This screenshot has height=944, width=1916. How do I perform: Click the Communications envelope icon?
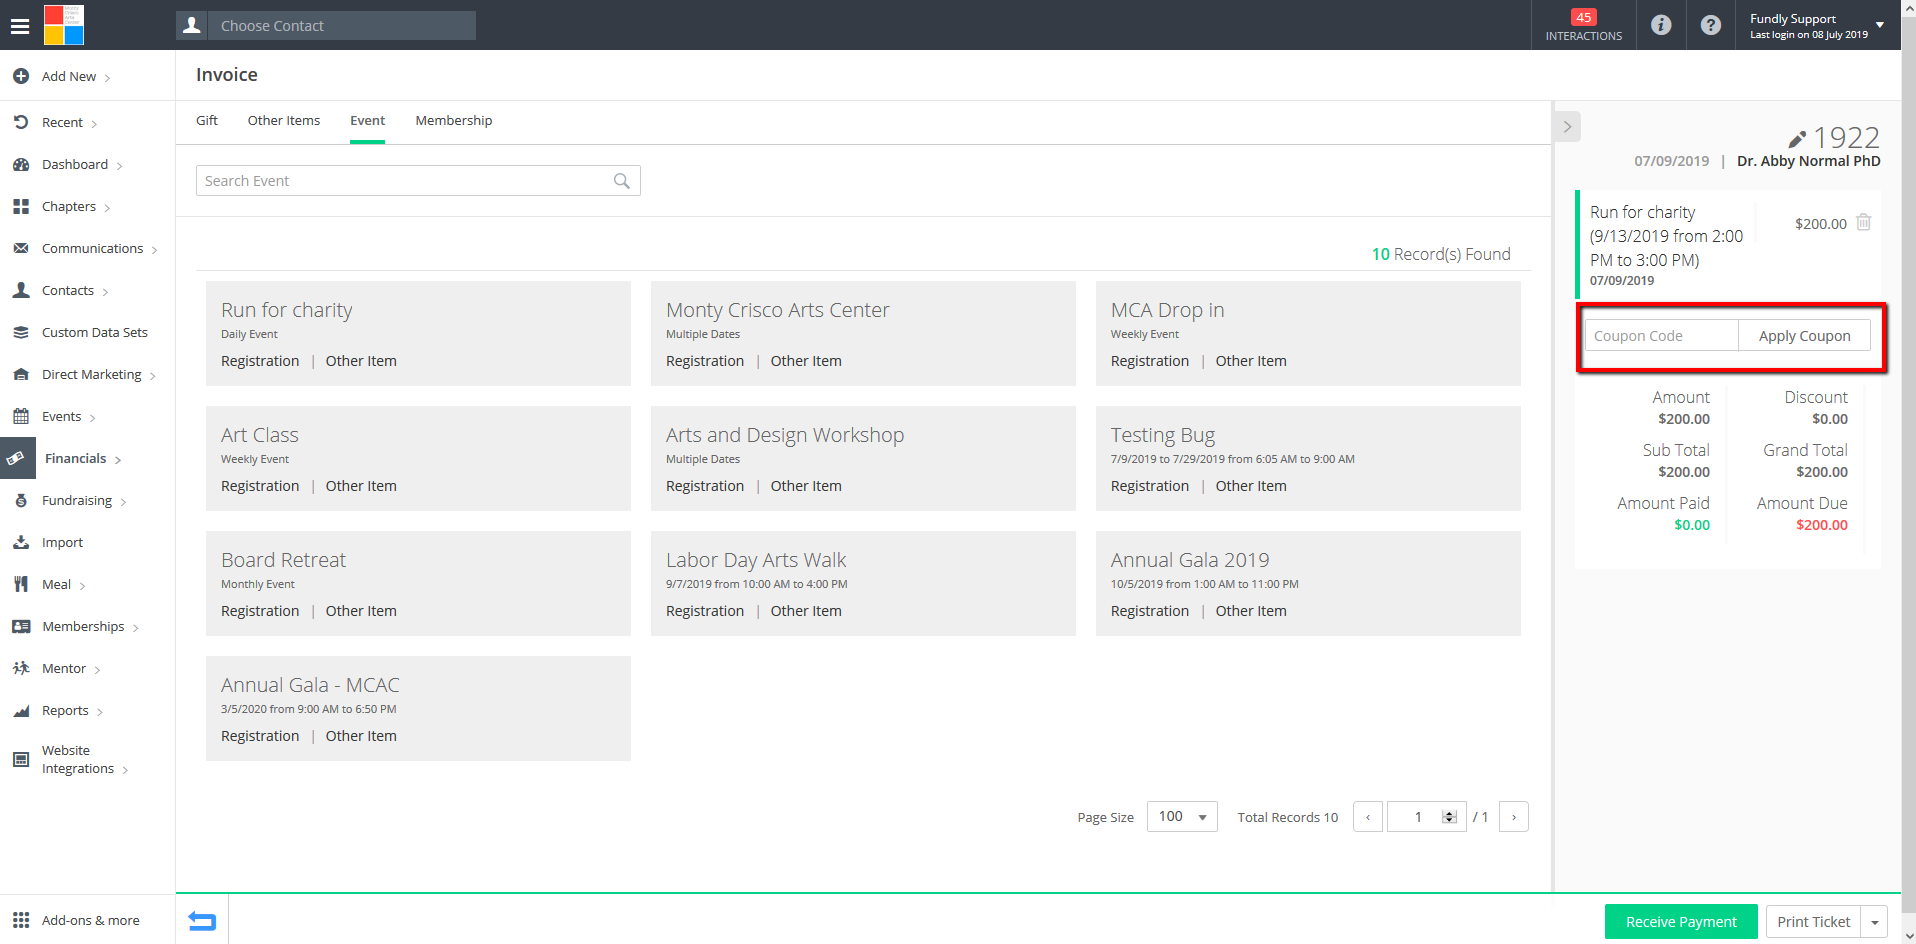[x=21, y=248]
